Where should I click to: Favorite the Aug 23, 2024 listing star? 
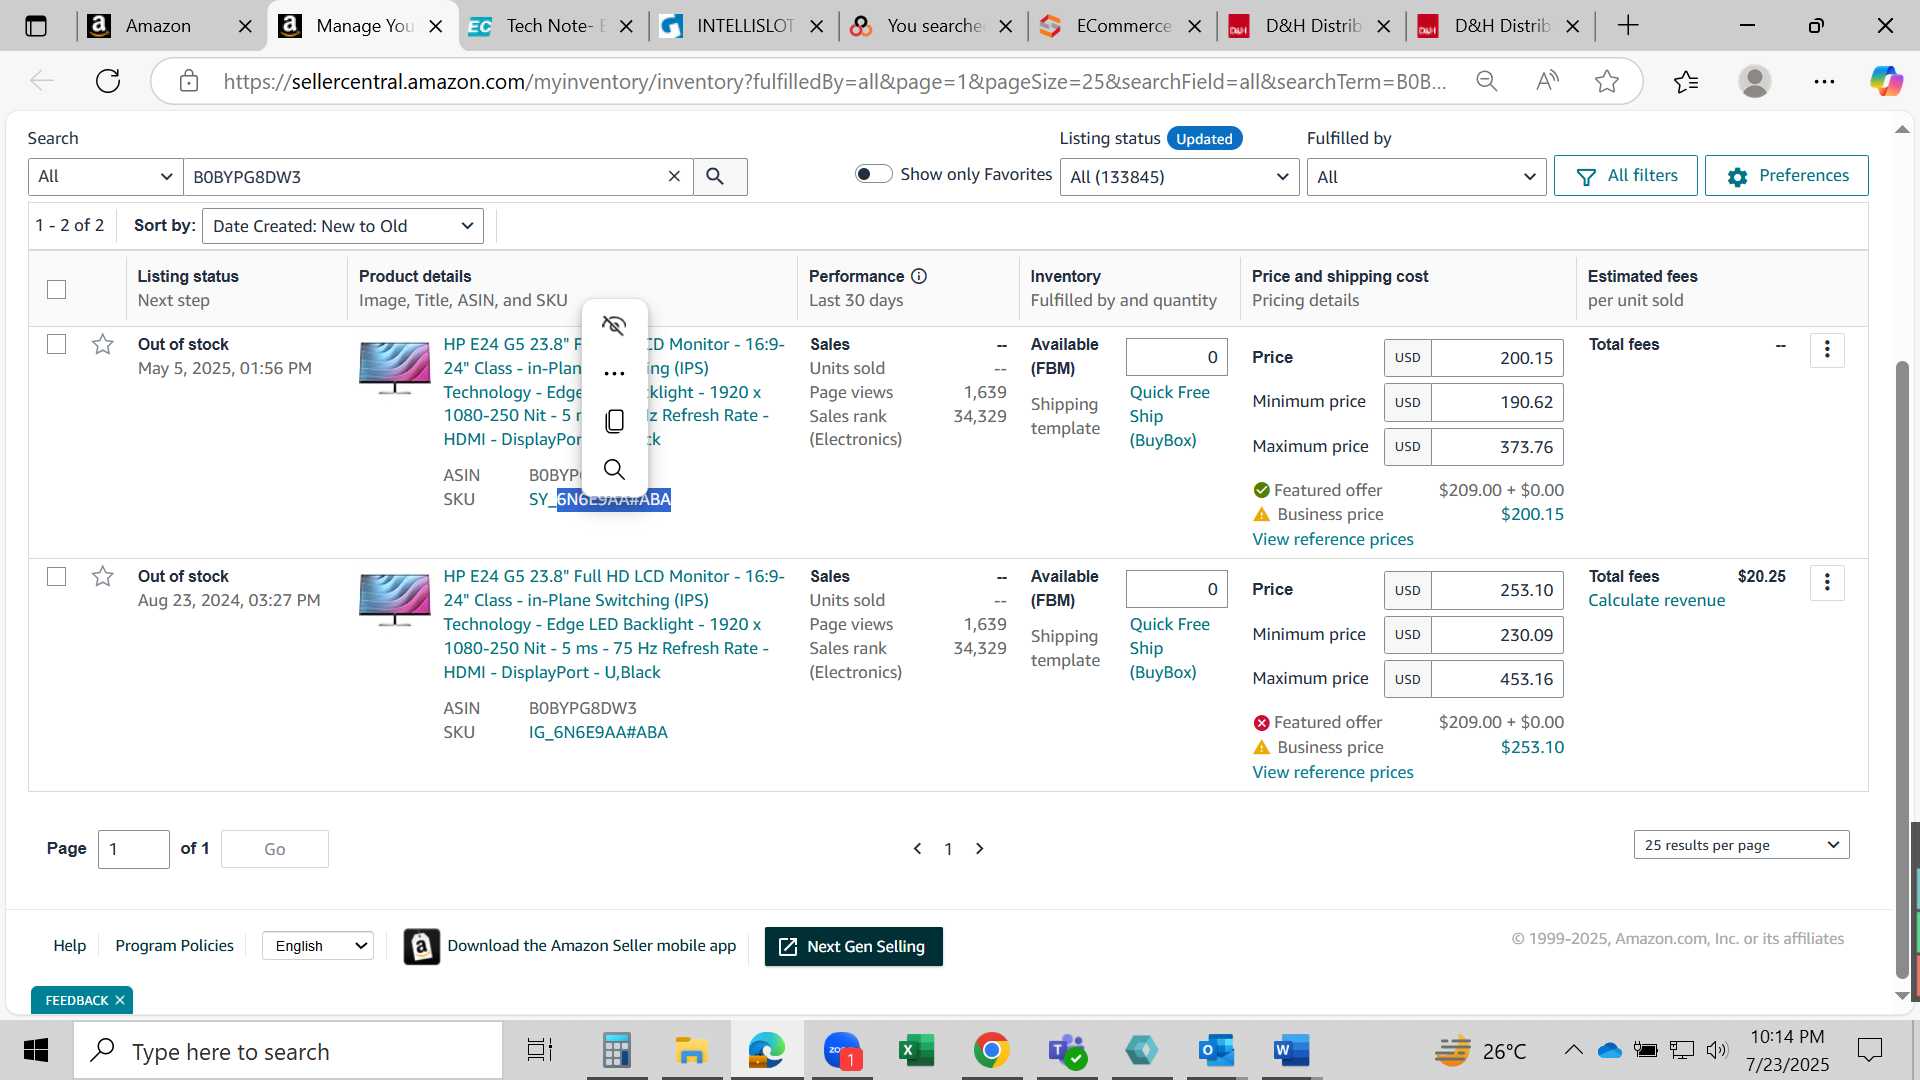102,577
